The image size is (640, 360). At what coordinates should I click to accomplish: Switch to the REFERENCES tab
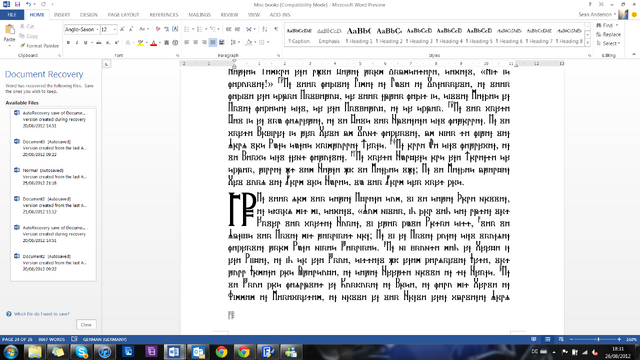click(x=164, y=15)
